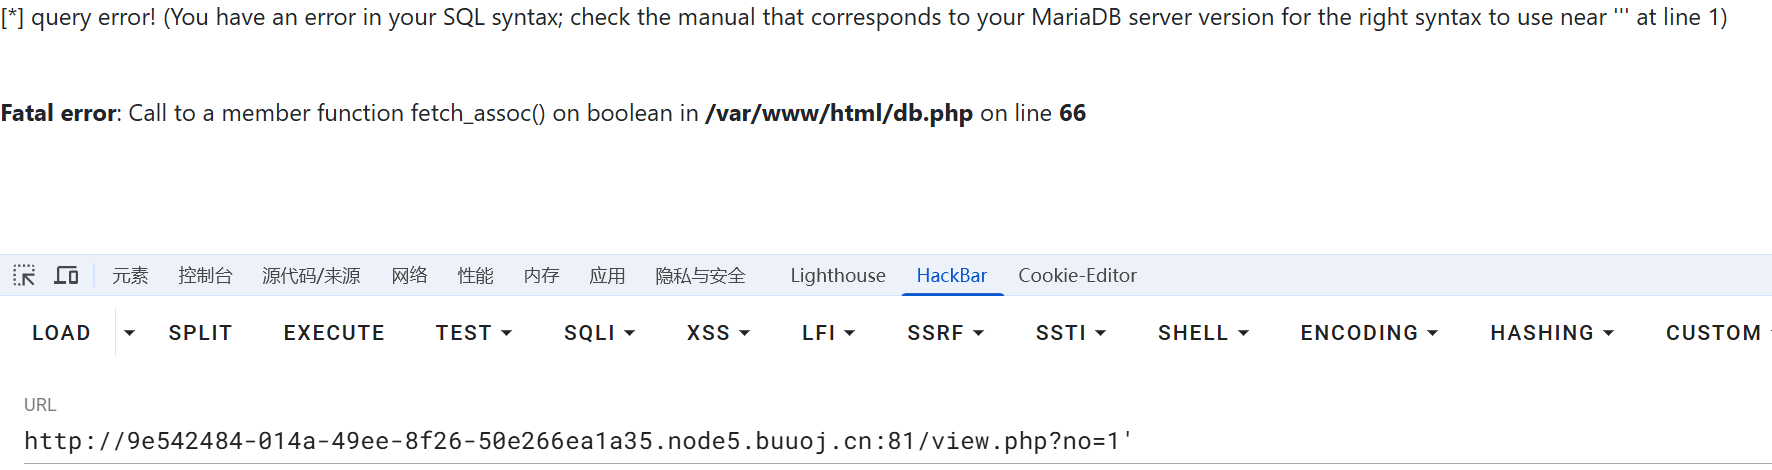Open the SSTI dropdown menu
Image resolution: width=1772 pixels, height=470 pixels.
click(x=1070, y=333)
